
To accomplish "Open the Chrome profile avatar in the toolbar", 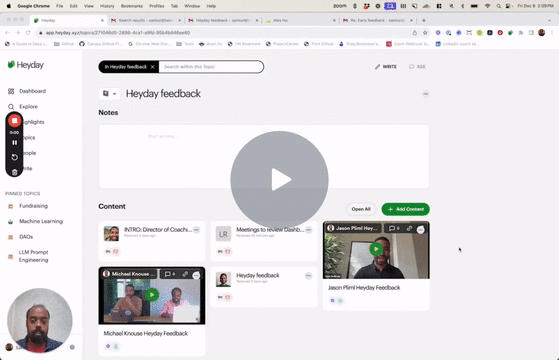I will pyautogui.click(x=542, y=33).
